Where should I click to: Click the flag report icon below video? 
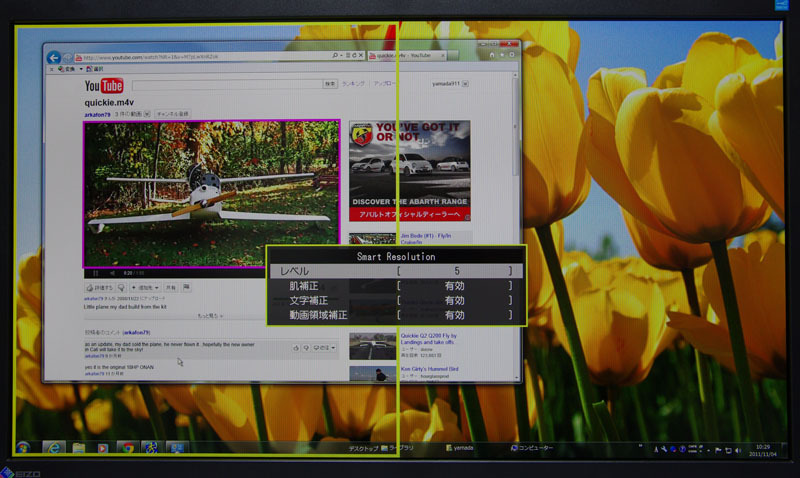[185, 287]
